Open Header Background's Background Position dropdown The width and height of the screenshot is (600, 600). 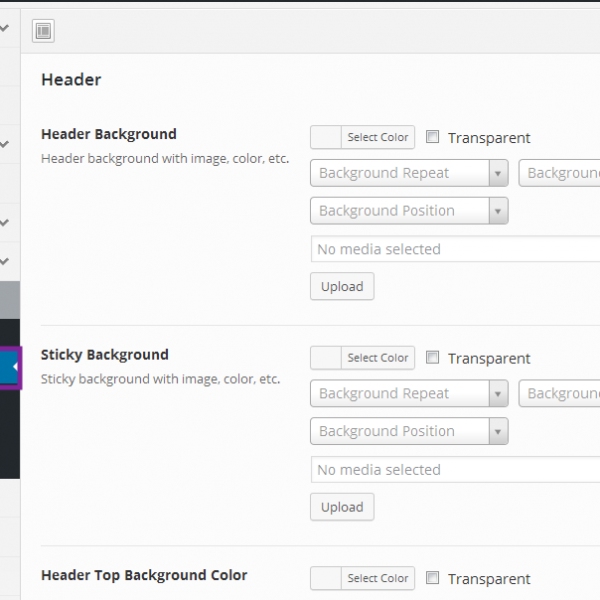coord(409,211)
